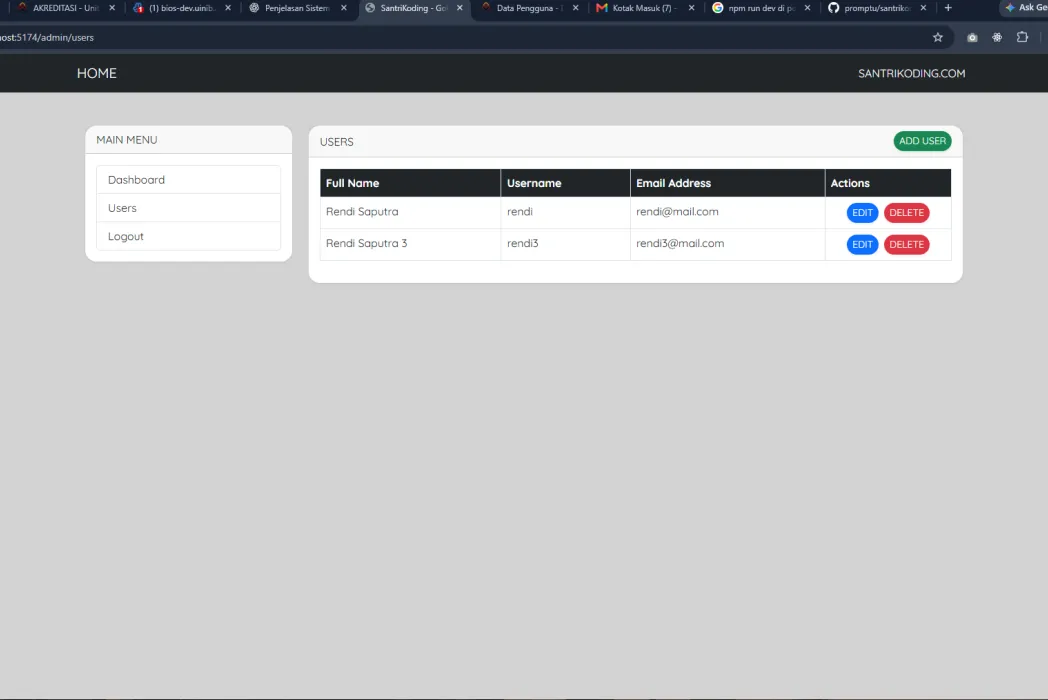The height and width of the screenshot is (700, 1048).
Task: Open the SANTRIKODING.COM link
Action: pos(912,74)
